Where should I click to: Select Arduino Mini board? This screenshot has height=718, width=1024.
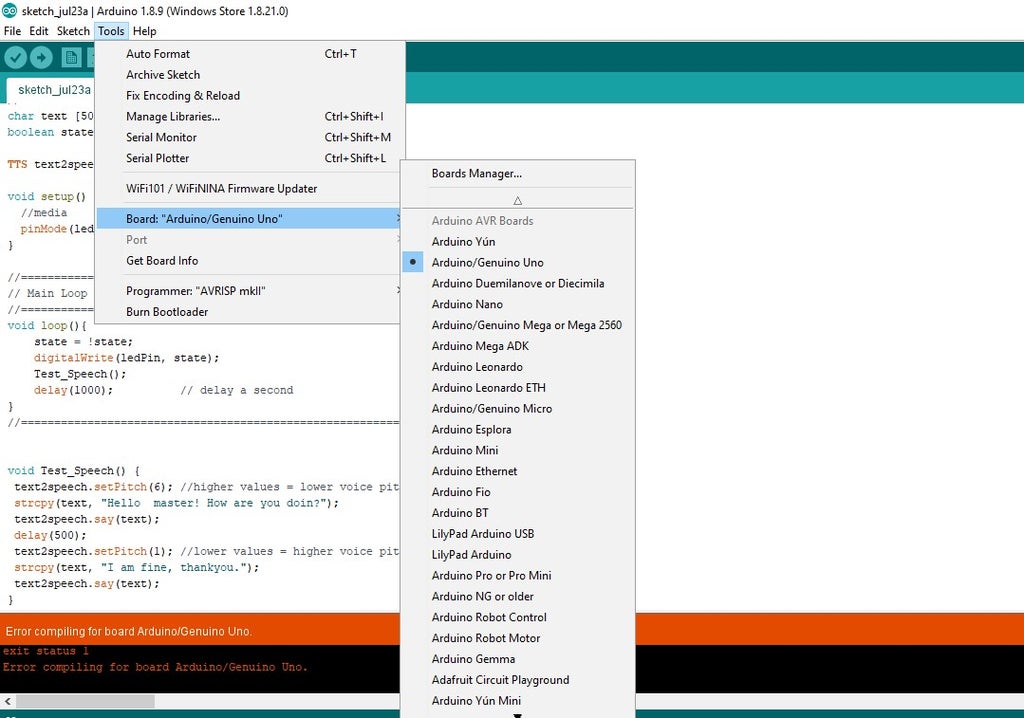(x=518, y=450)
